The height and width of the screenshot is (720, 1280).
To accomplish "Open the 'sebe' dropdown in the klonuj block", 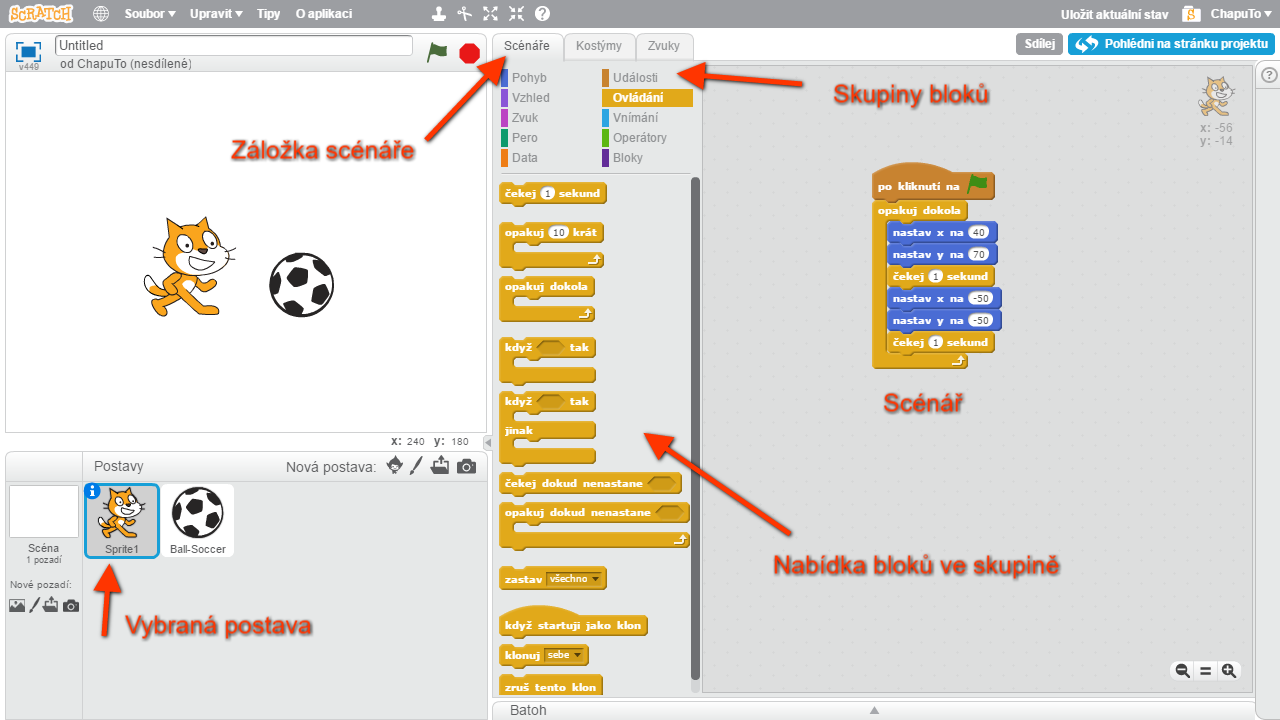I will (x=564, y=656).
